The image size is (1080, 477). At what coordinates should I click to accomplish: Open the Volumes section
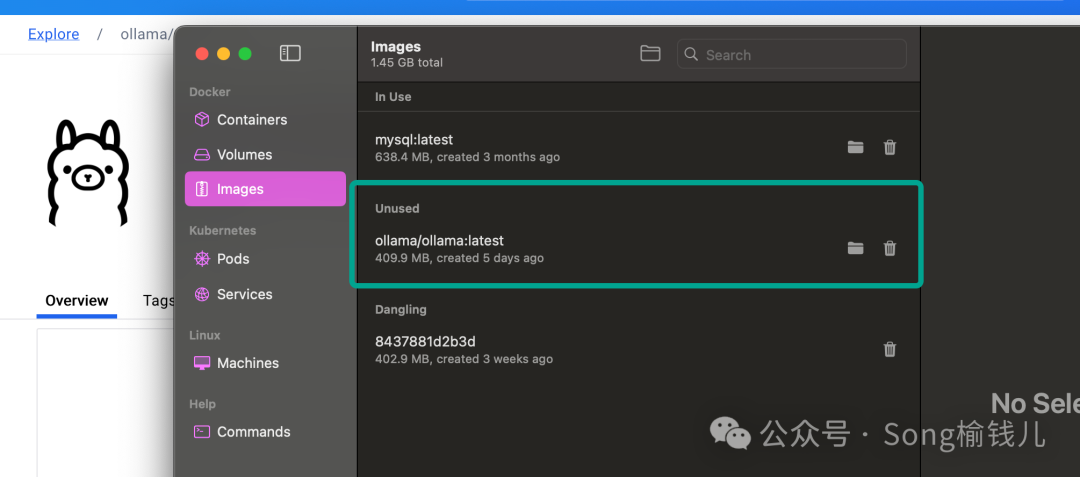pyautogui.click(x=265, y=155)
